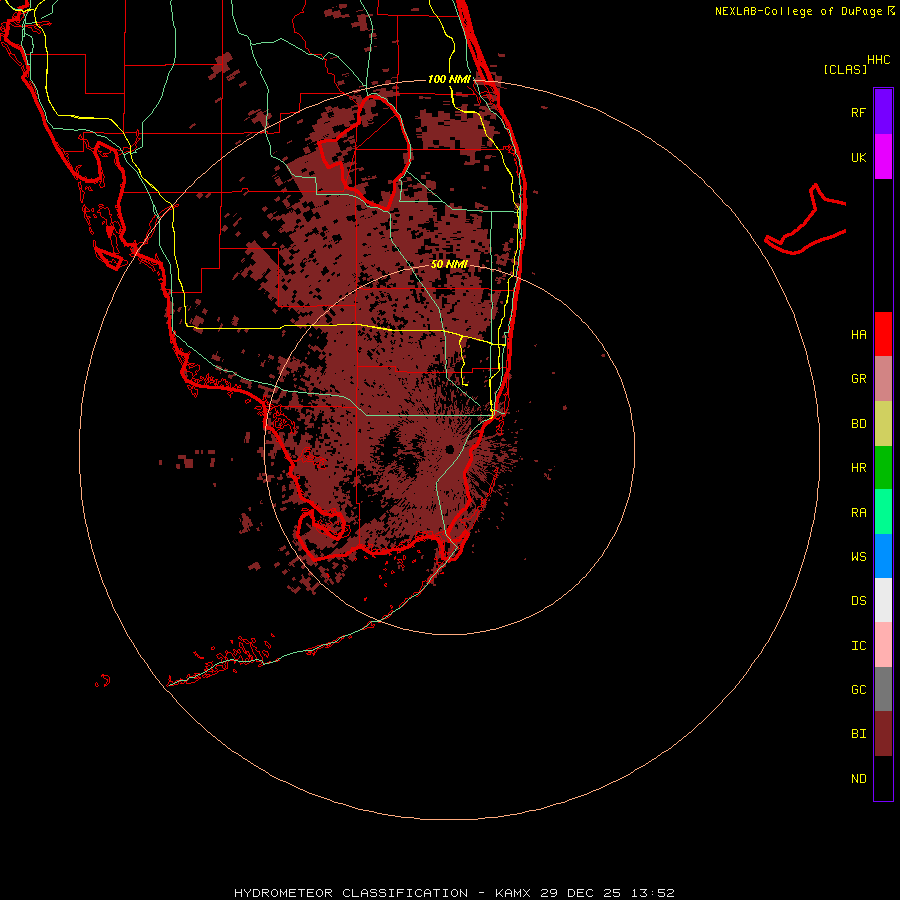Click the 'HHC' product code text
900x900 pixels.
pos(879,60)
